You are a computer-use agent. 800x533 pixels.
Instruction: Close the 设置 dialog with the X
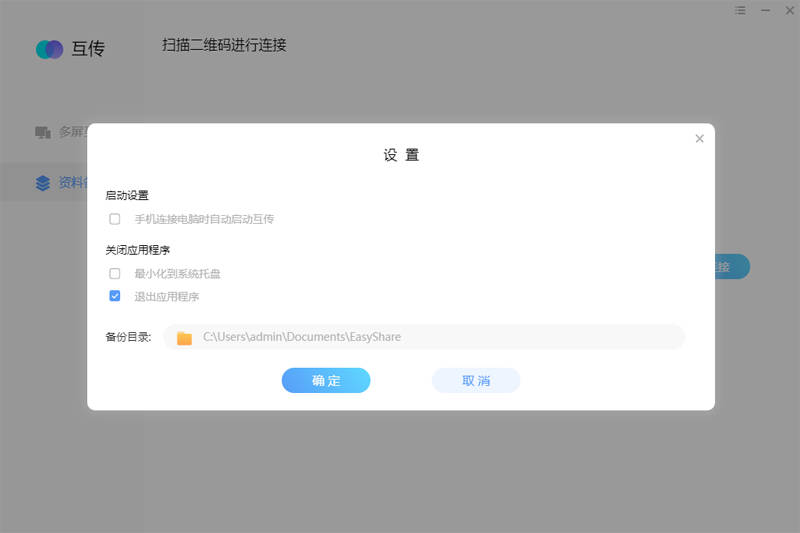[x=699, y=139]
